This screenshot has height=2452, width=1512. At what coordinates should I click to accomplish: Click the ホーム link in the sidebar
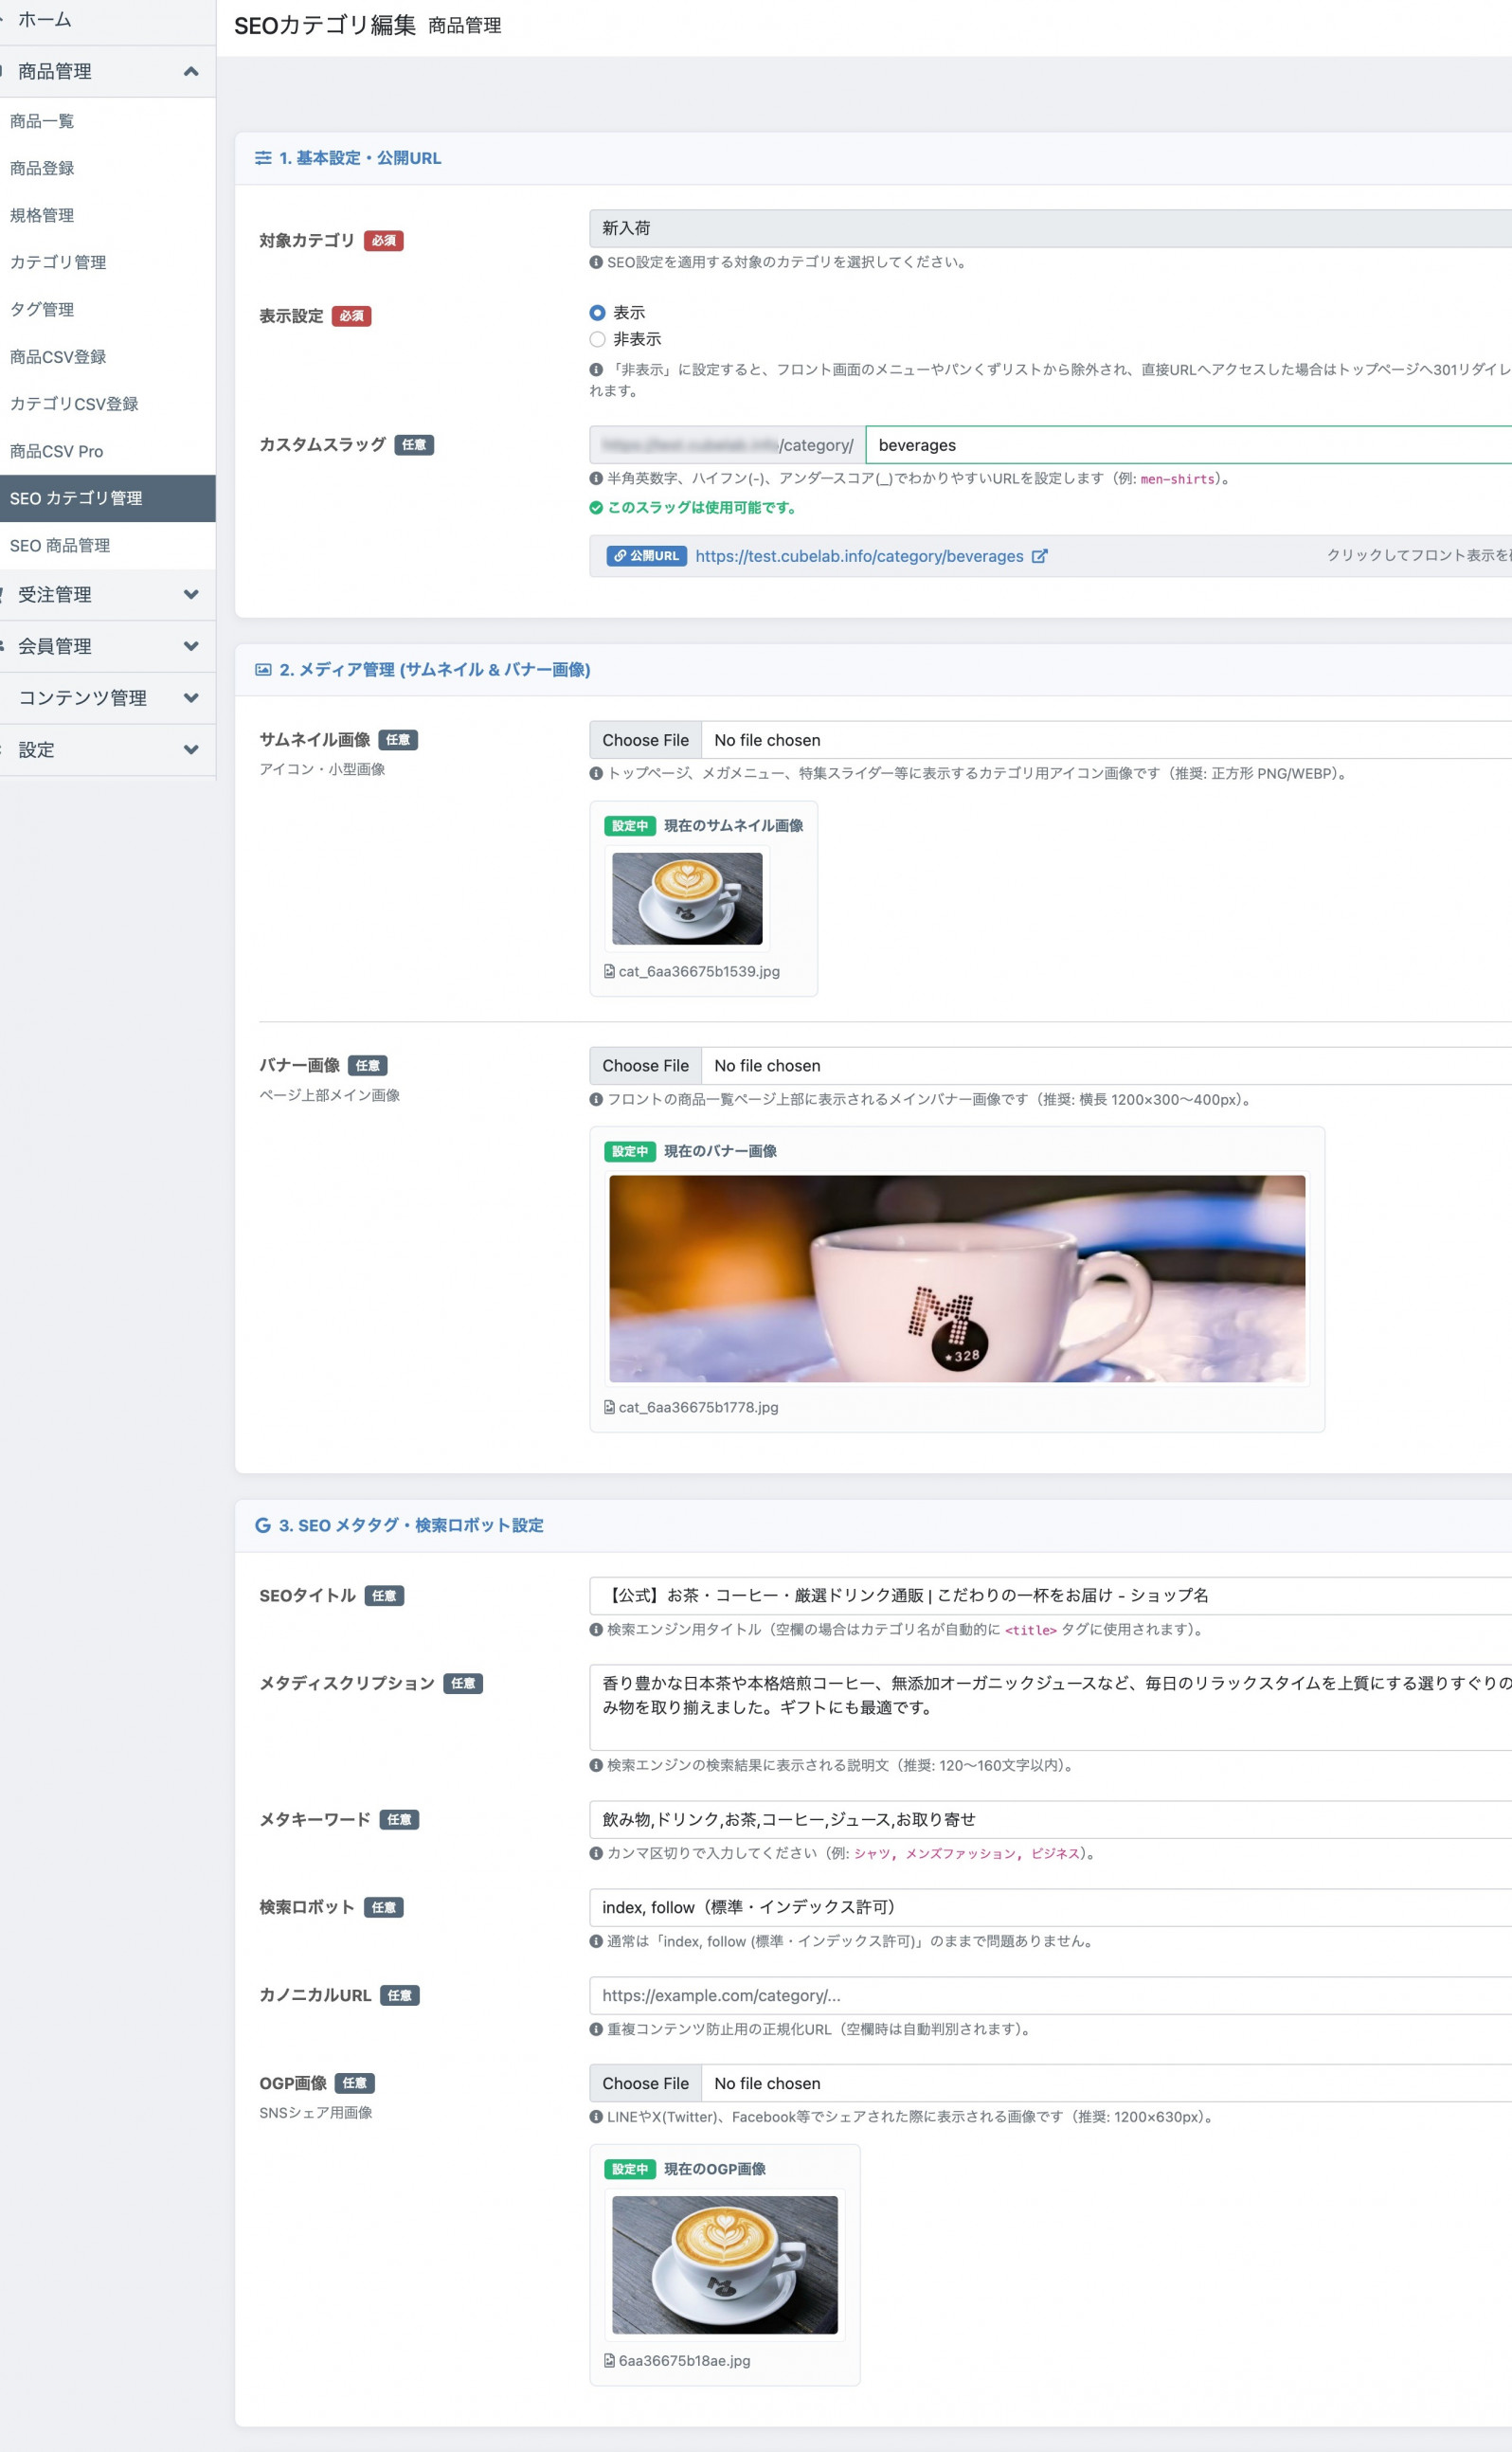pos(44,19)
